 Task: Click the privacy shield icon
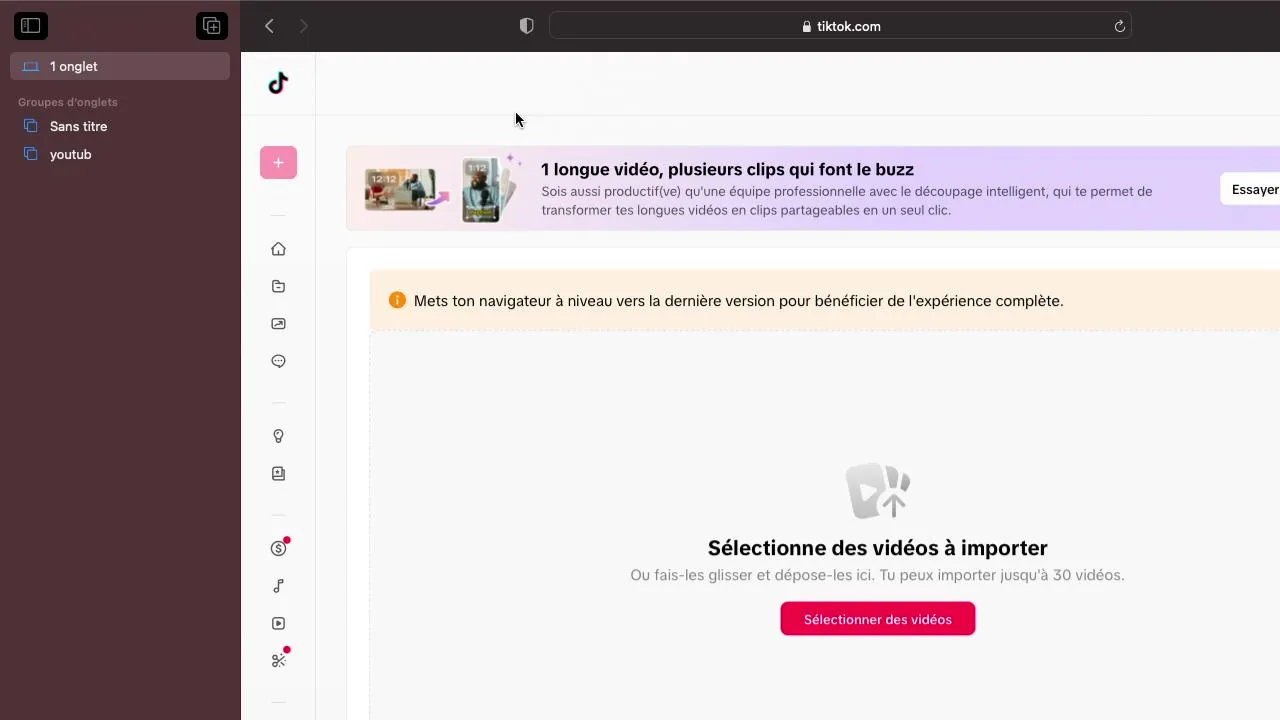[526, 26]
